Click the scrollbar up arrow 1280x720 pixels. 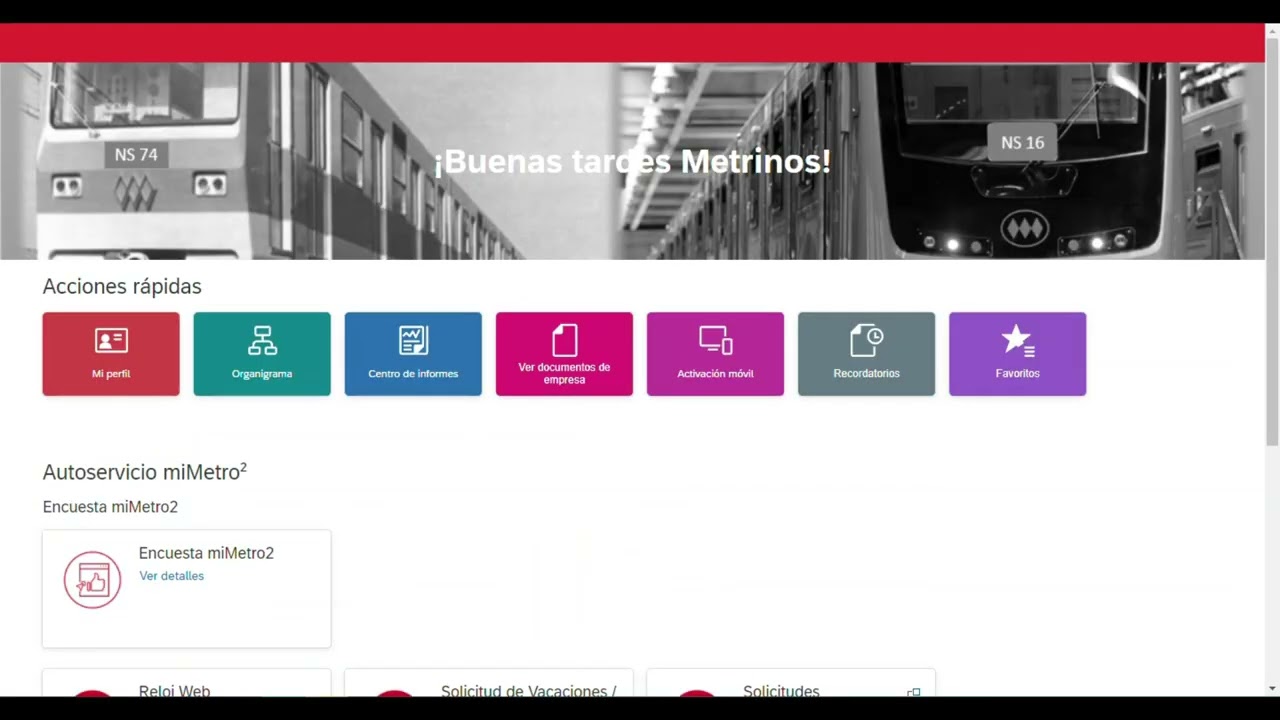[x=1272, y=30]
